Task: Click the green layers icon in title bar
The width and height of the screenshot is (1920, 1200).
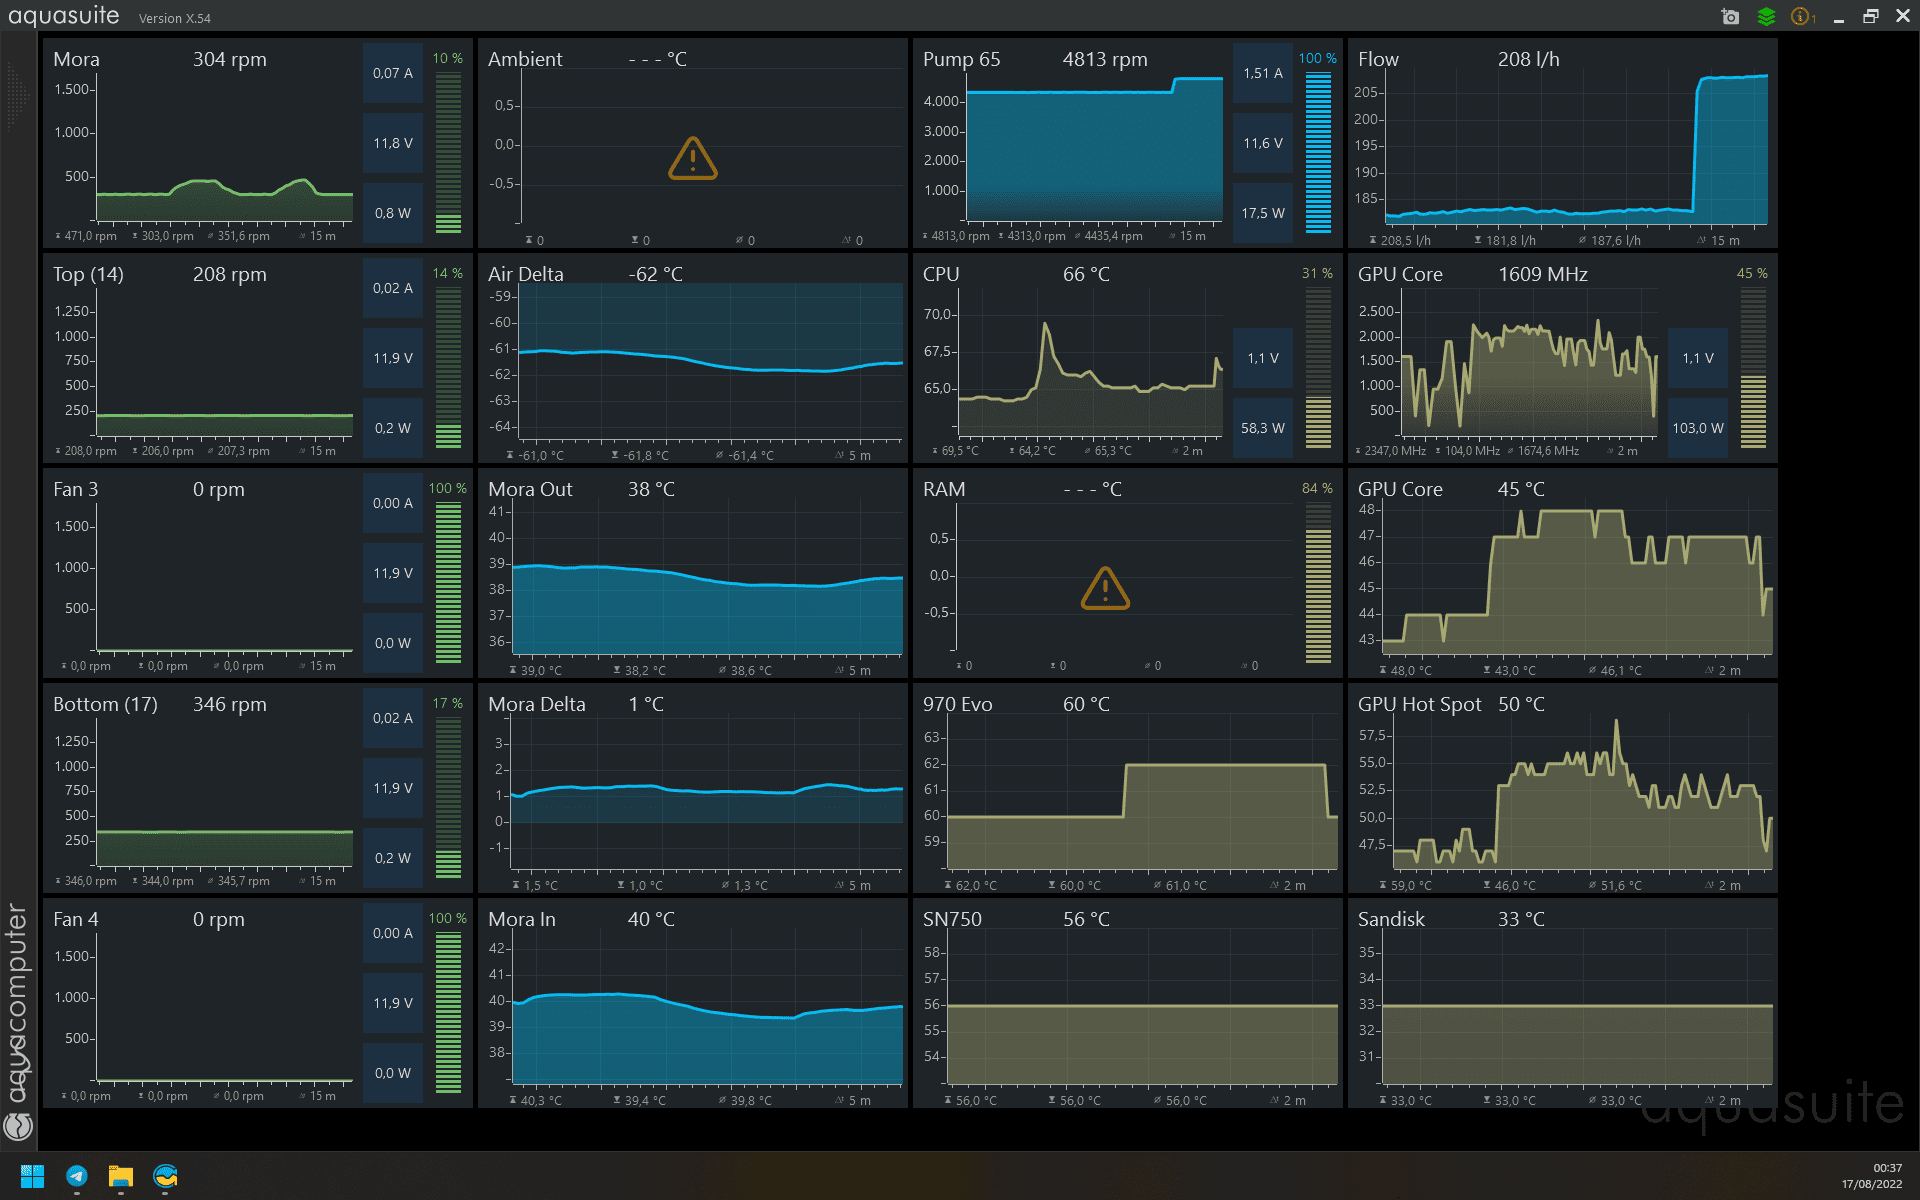Action: 1766,16
